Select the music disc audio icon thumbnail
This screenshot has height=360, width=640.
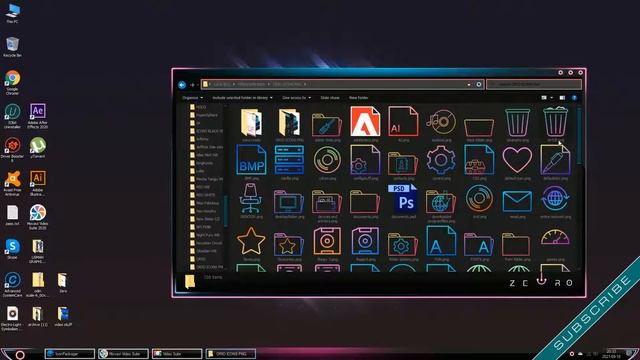coord(441,122)
